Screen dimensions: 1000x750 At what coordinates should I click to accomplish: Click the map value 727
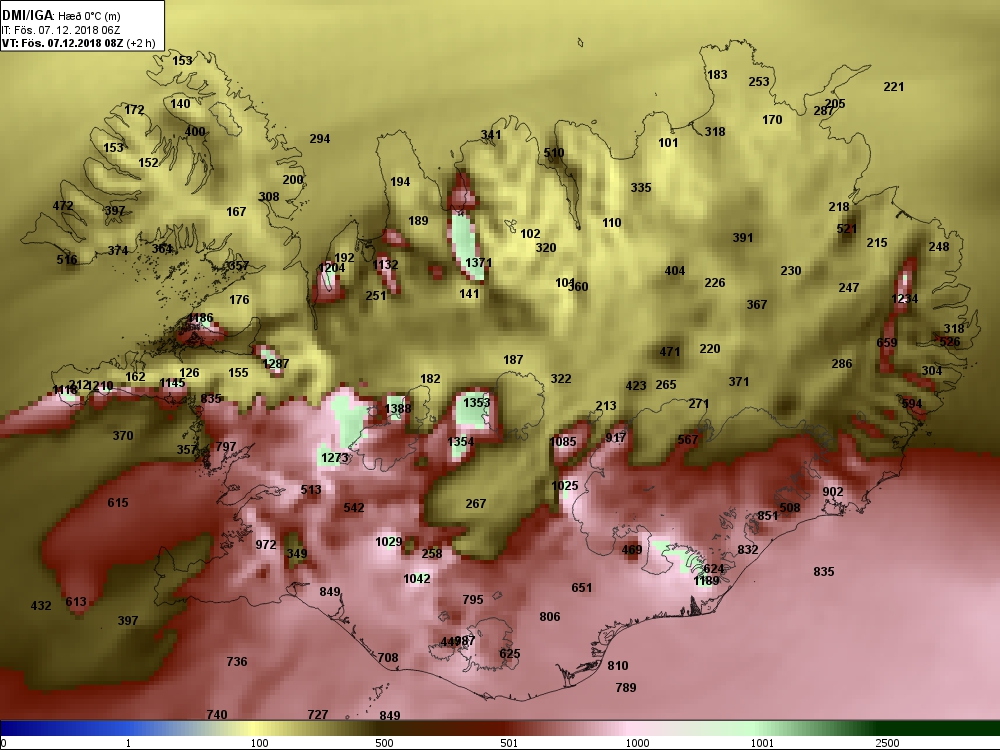pyautogui.click(x=318, y=714)
